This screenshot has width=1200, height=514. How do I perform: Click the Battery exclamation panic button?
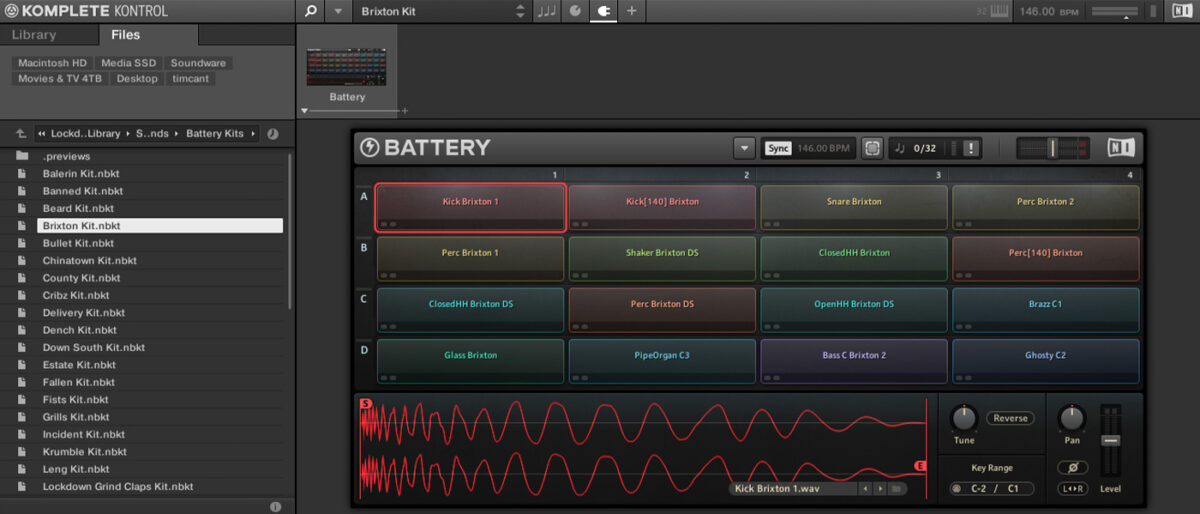[972, 148]
